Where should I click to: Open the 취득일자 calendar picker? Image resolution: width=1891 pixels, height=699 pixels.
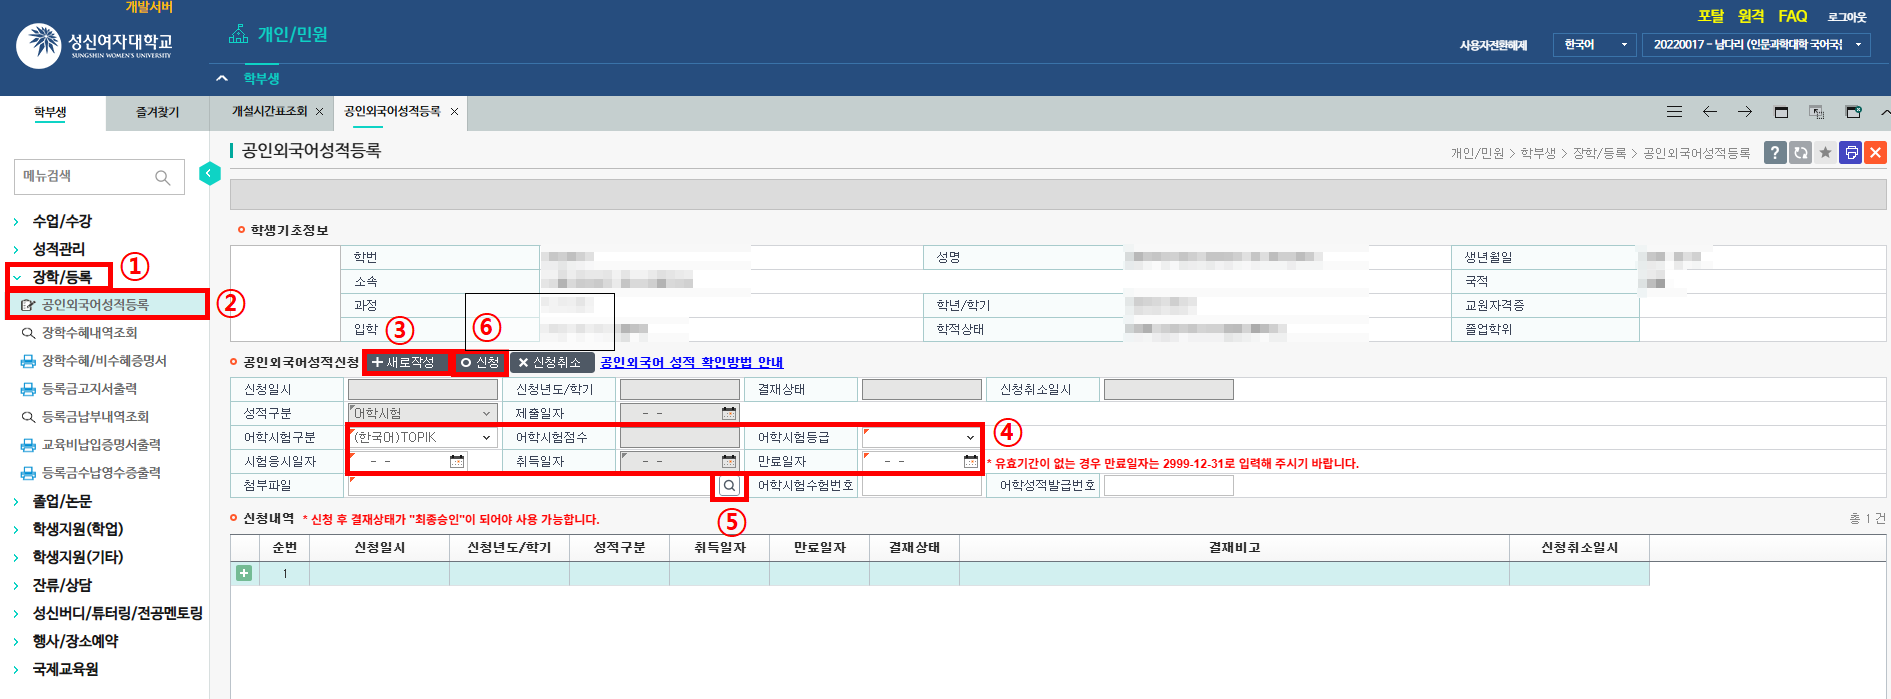[x=729, y=461]
